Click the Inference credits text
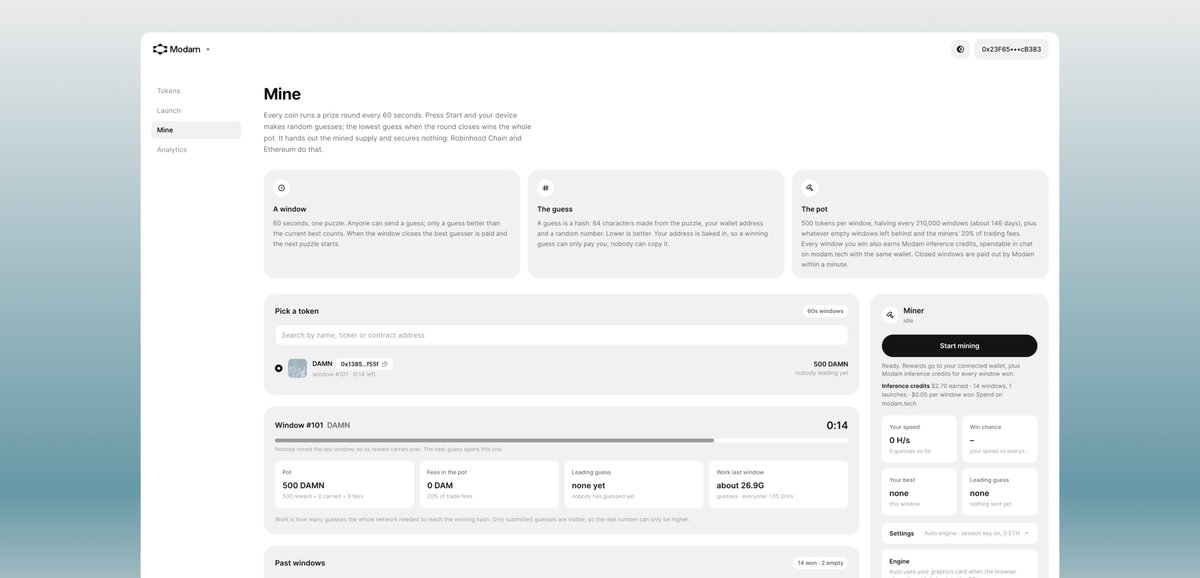The height and width of the screenshot is (578, 1200). point(906,385)
